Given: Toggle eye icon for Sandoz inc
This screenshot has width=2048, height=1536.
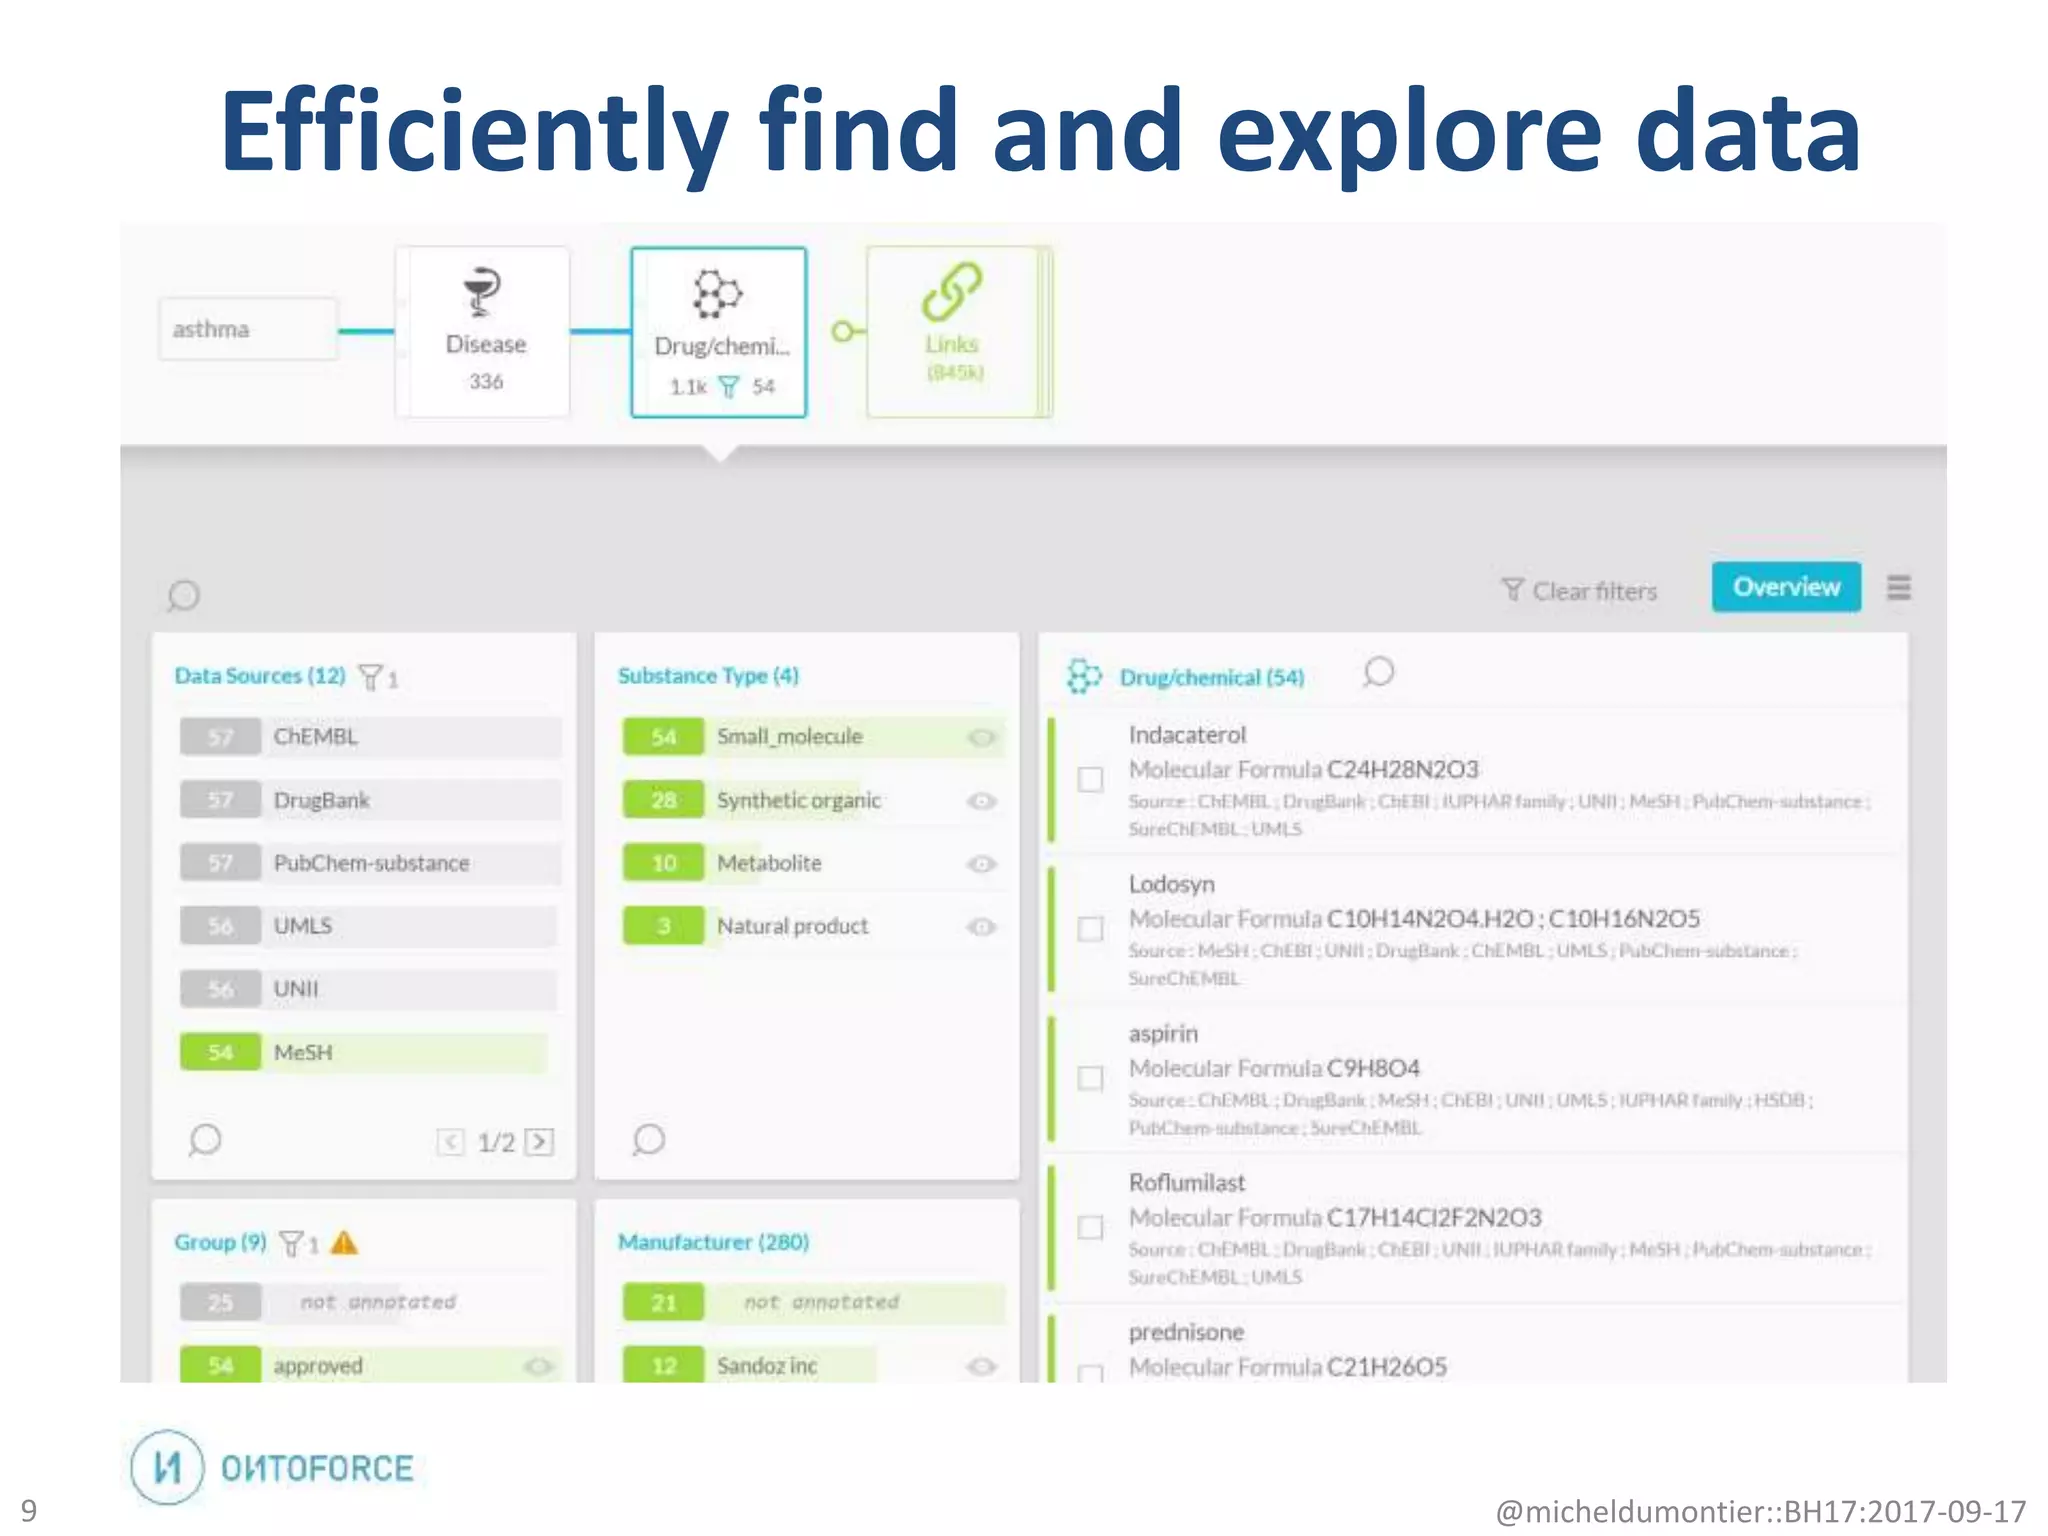Looking at the screenshot, I should click(982, 1366).
